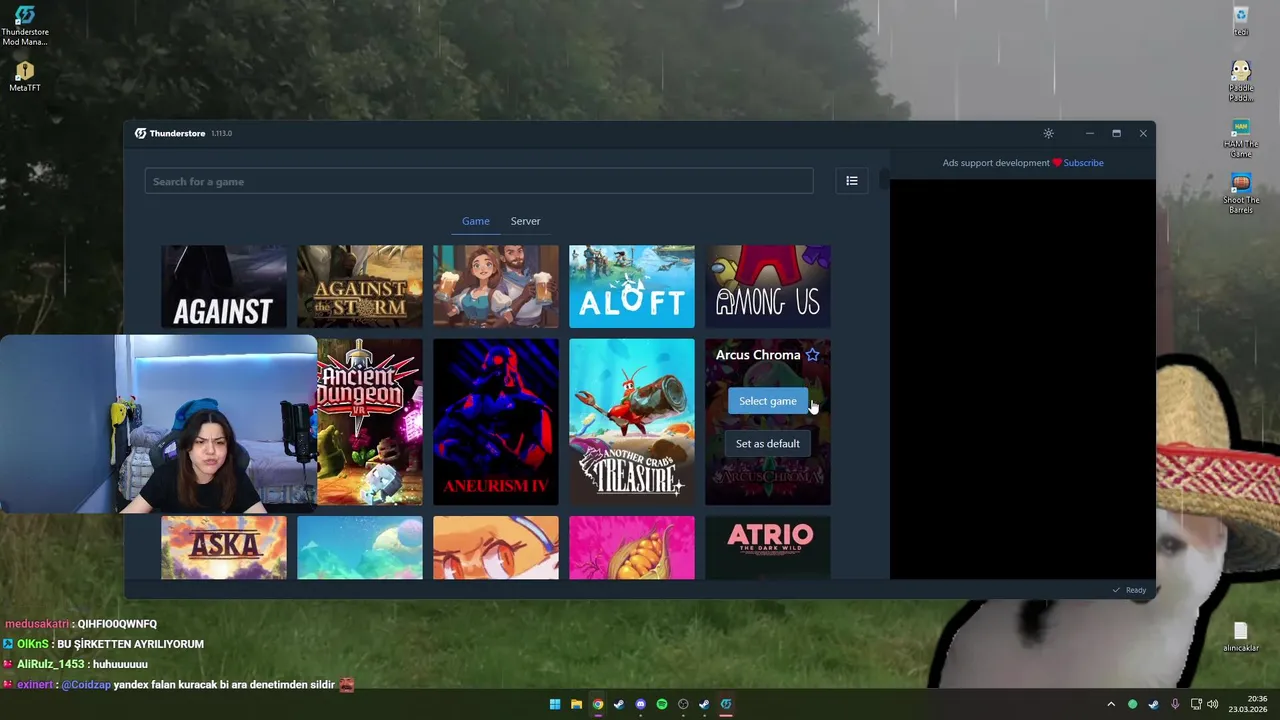Open volume control from the system tray

[1212, 704]
